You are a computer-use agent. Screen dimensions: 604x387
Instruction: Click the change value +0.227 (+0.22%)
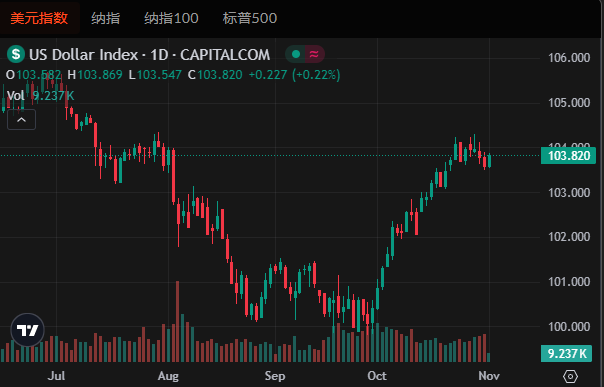[294, 74]
